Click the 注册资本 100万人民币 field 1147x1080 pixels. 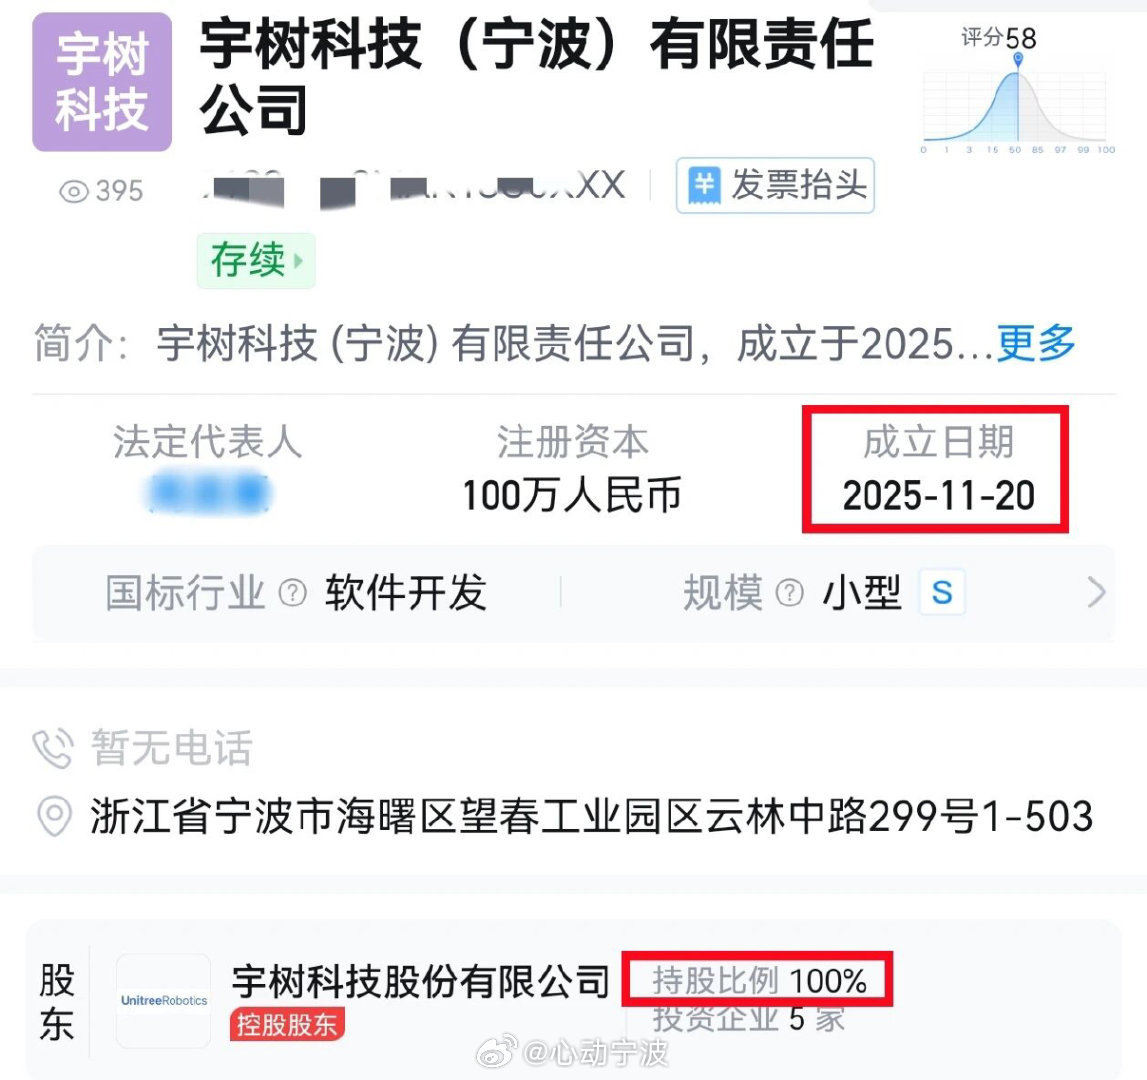pos(572,469)
